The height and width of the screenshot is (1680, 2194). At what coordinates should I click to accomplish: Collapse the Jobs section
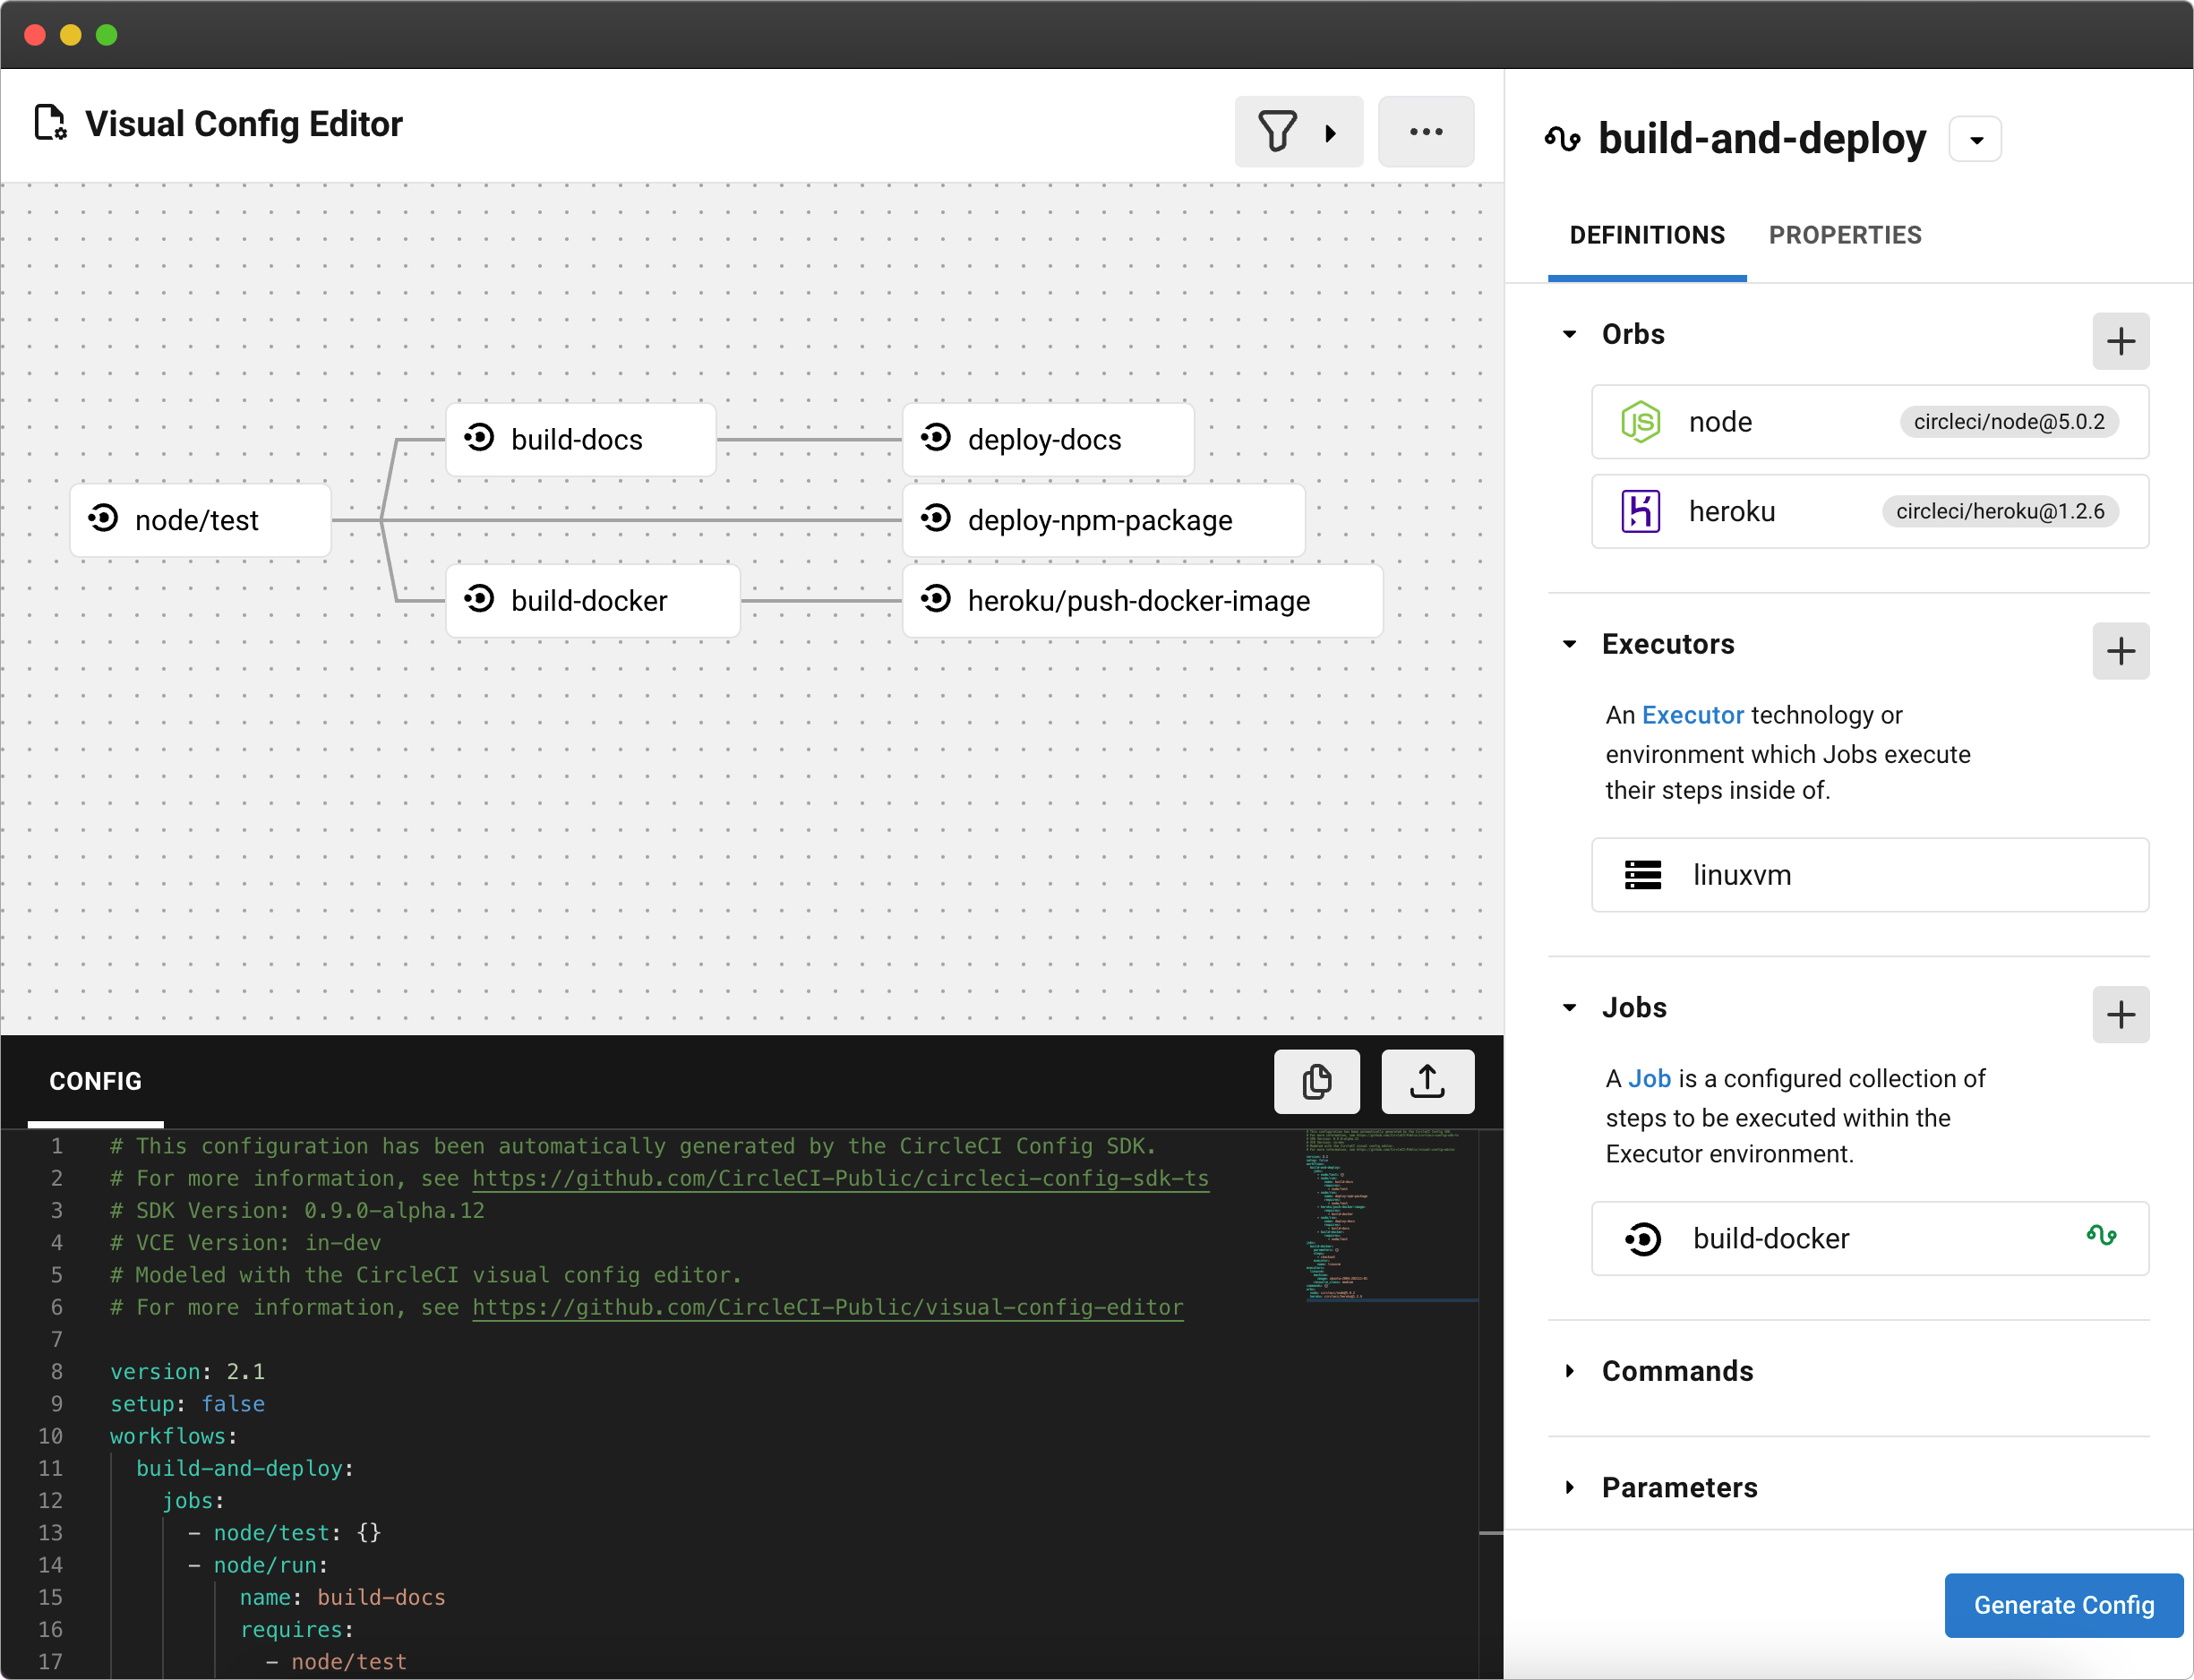[1569, 1008]
